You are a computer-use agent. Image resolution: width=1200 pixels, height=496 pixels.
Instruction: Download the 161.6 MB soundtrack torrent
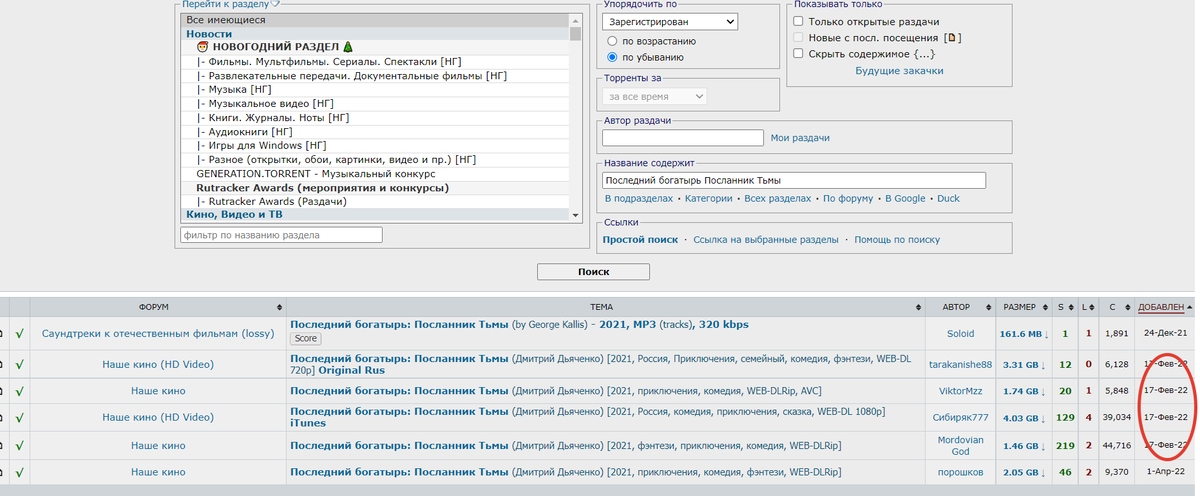[1022, 333]
